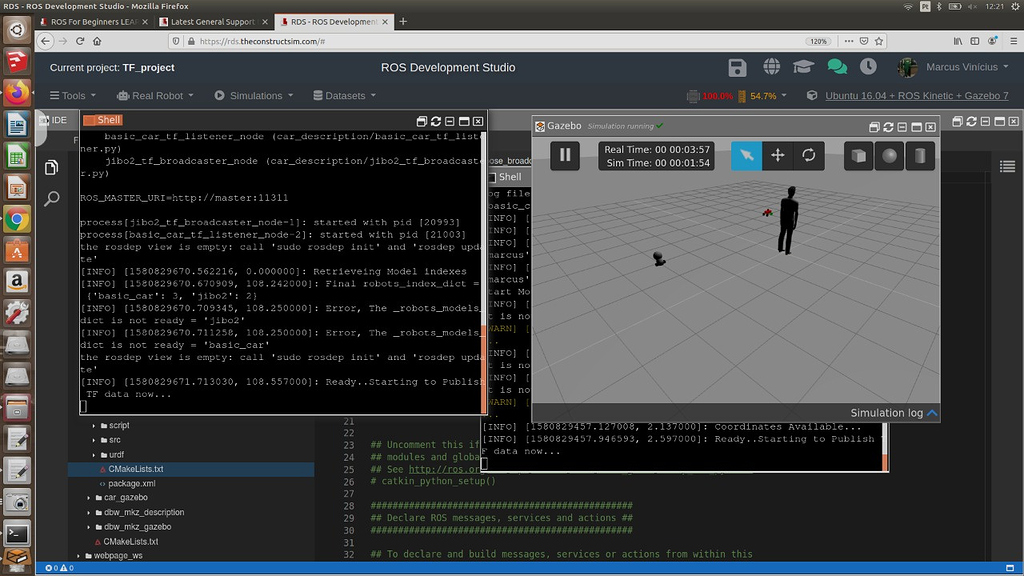Open a new browser tab
Viewport: 1024px width, 576px height.
pyautogui.click(x=403, y=22)
